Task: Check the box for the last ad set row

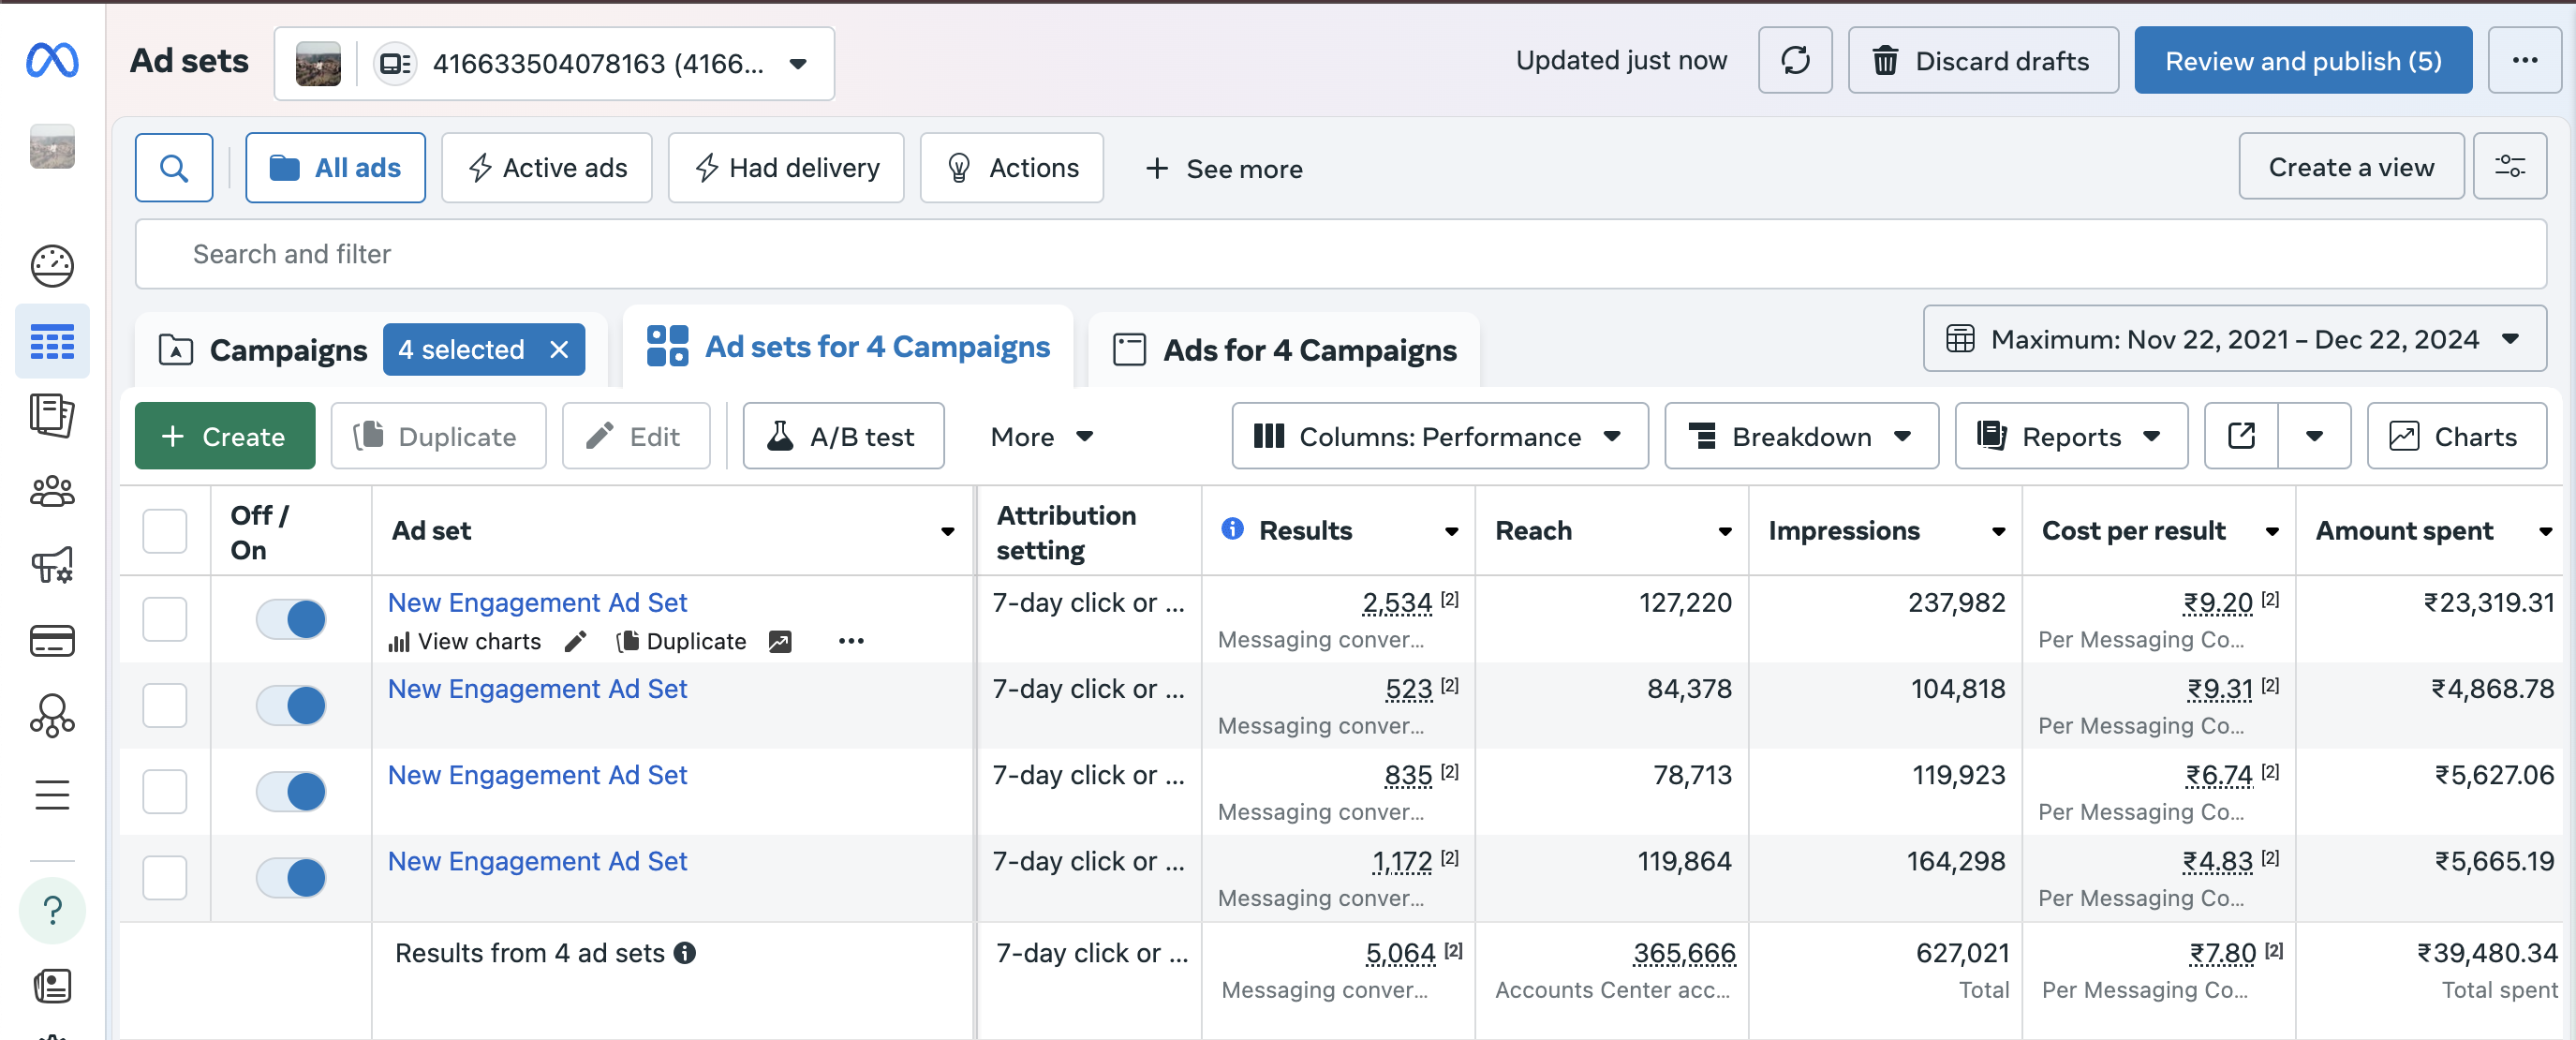Action: (x=165, y=877)
